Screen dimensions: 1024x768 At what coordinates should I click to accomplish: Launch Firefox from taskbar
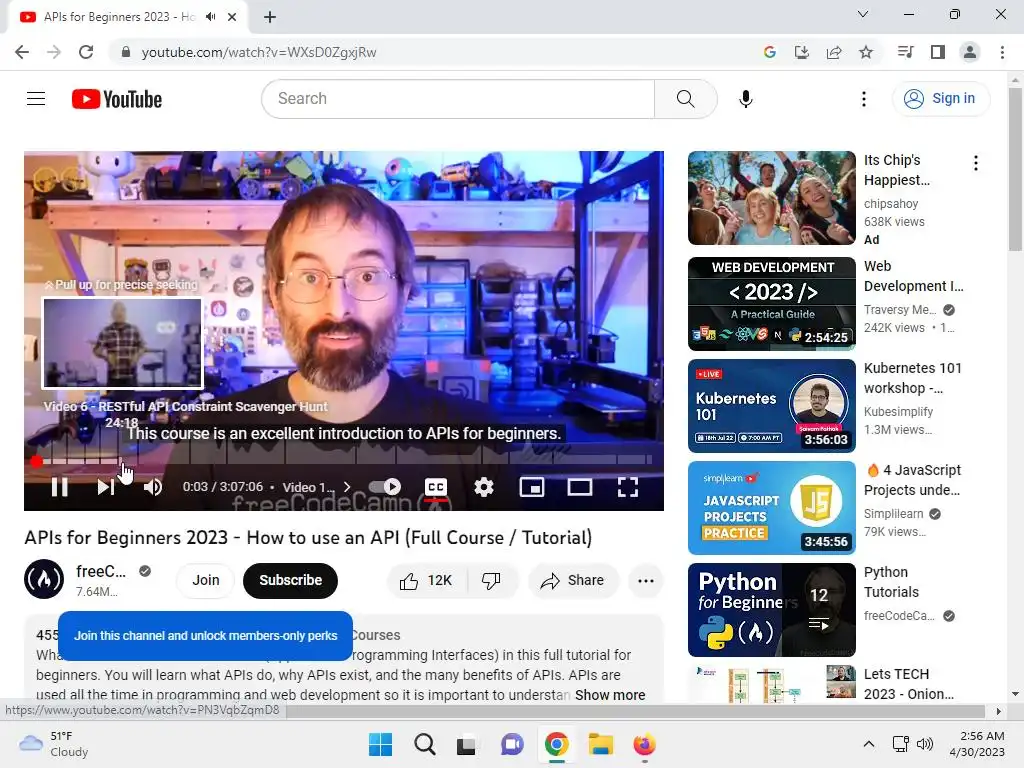pyautogui.click(x=644, y=744)
